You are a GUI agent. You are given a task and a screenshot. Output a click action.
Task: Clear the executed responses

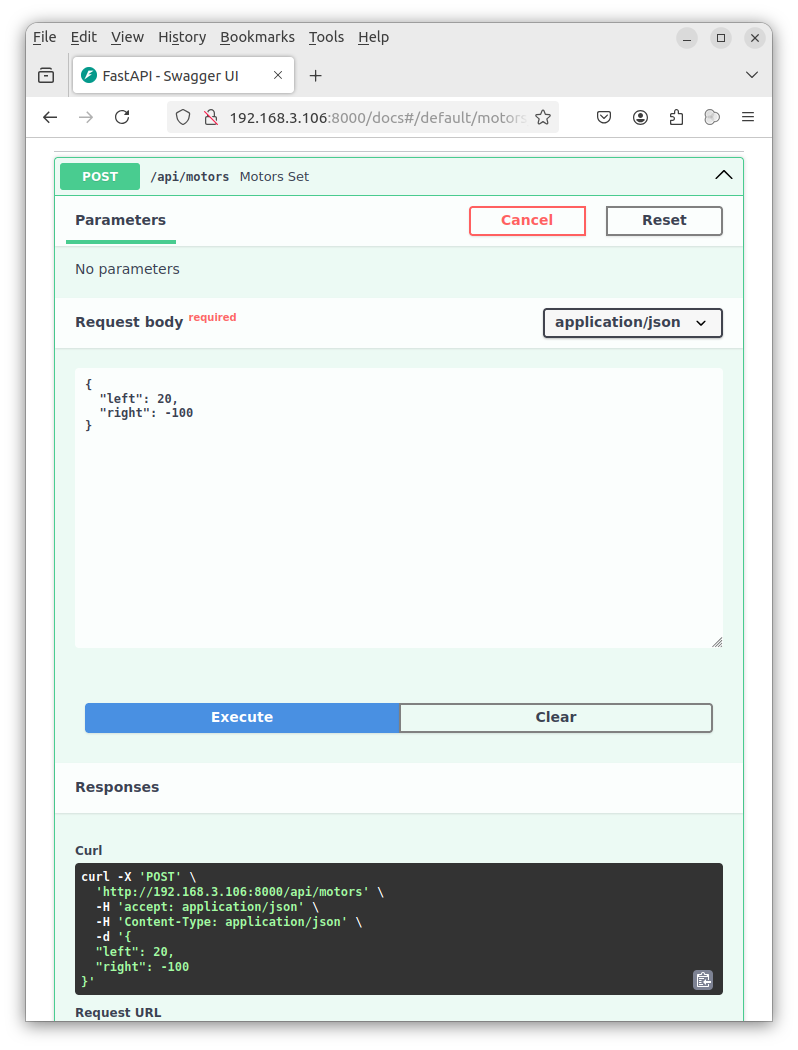[x=556, y=718]
